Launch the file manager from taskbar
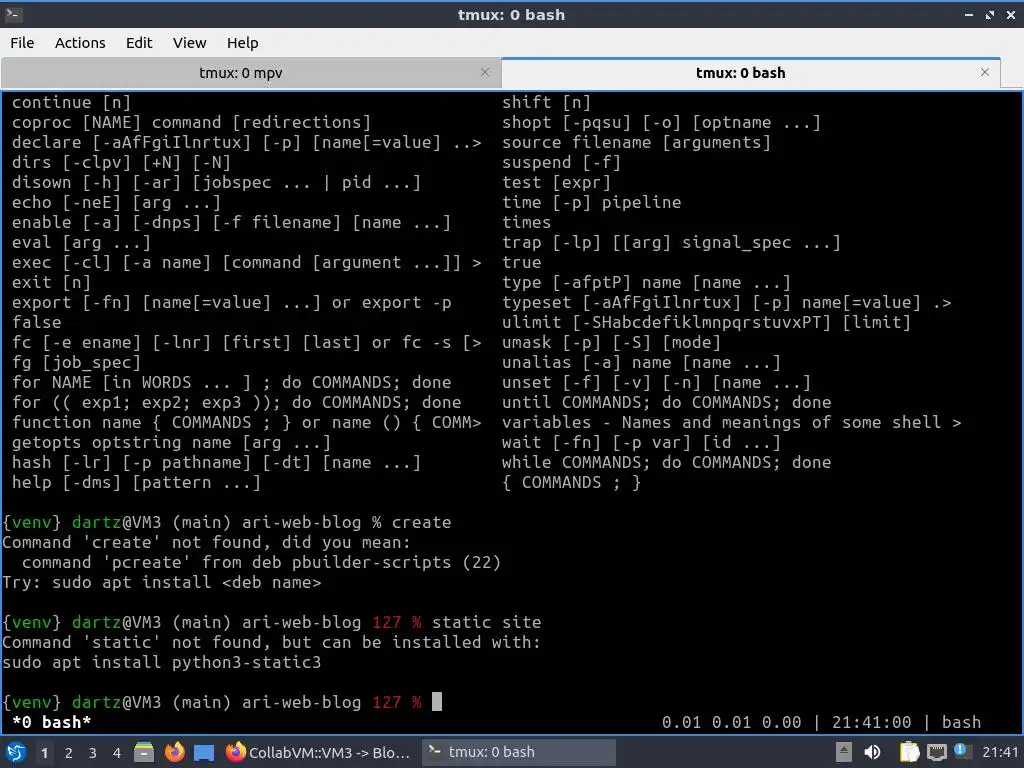Viewport: 1024px width, 768px height. (x=144, y=752)
